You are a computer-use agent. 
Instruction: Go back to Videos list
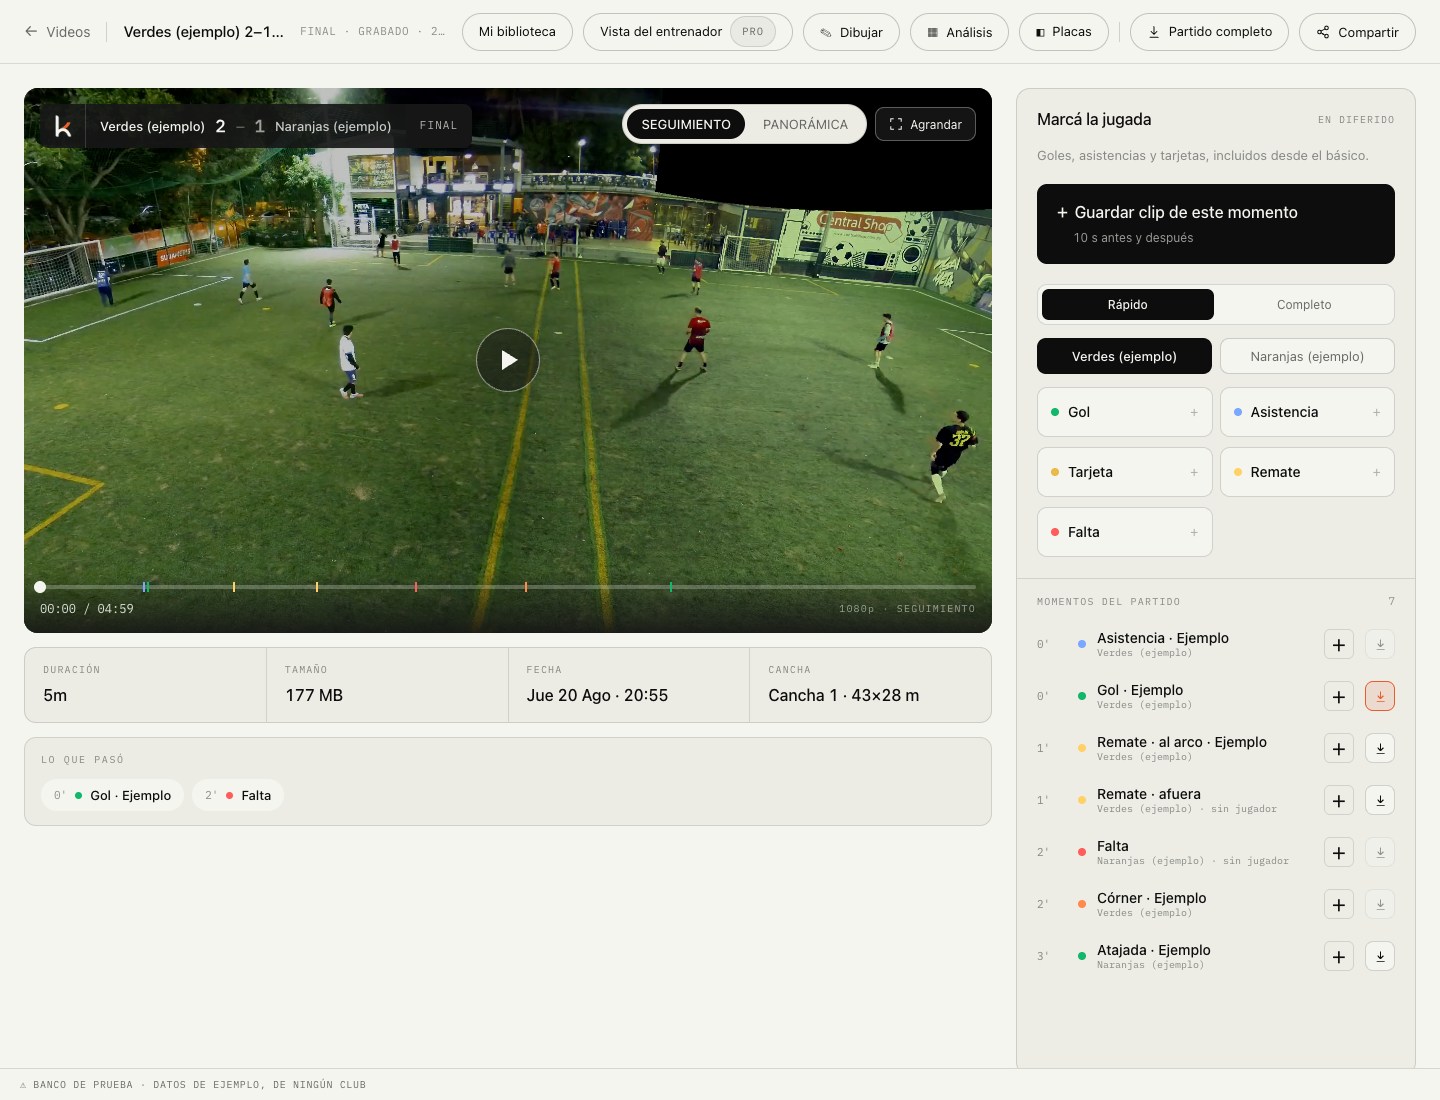click(57, 32)
